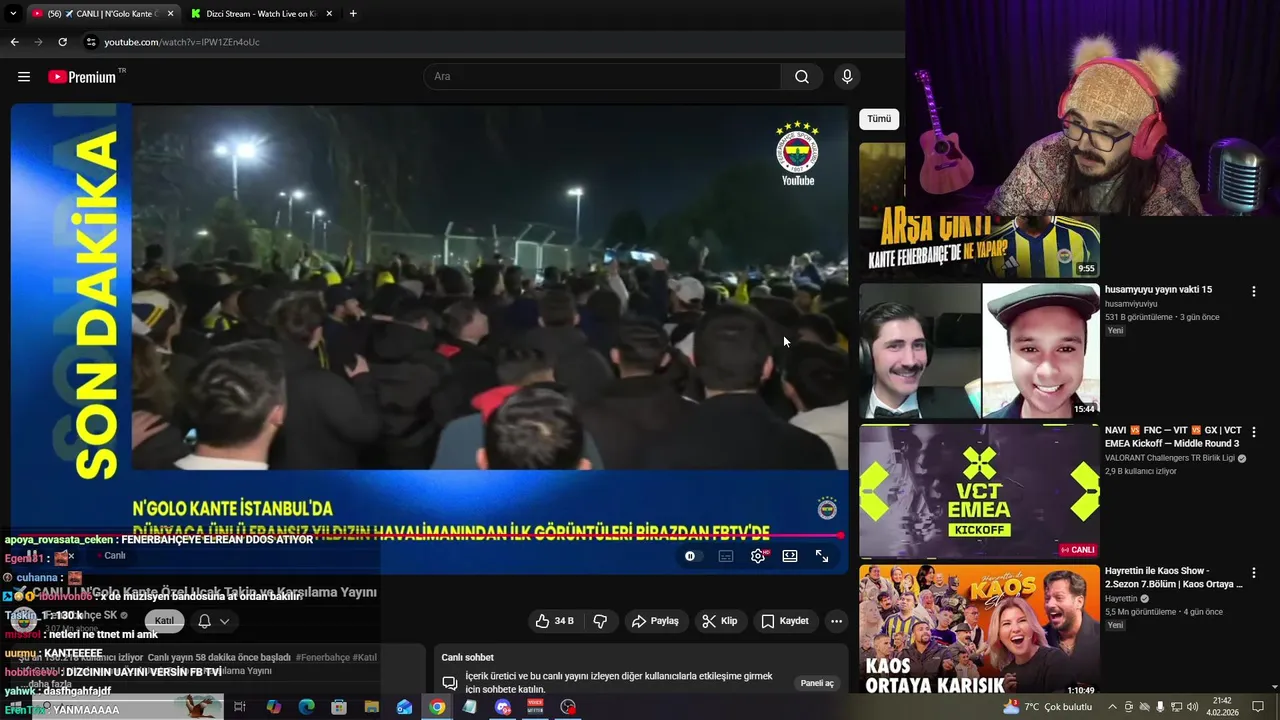Open Outlook mail on taskbar
Screen dimensions: 1280x720
[x=404, y=707]
